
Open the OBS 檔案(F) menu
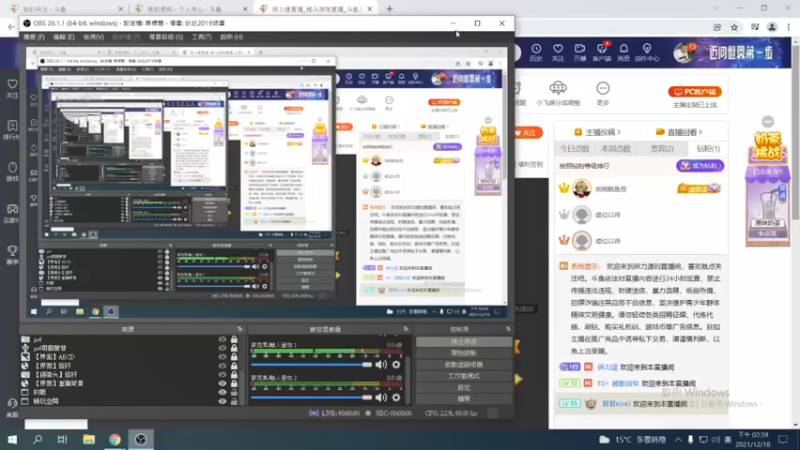pyautogui.click(x=34, y=37)
